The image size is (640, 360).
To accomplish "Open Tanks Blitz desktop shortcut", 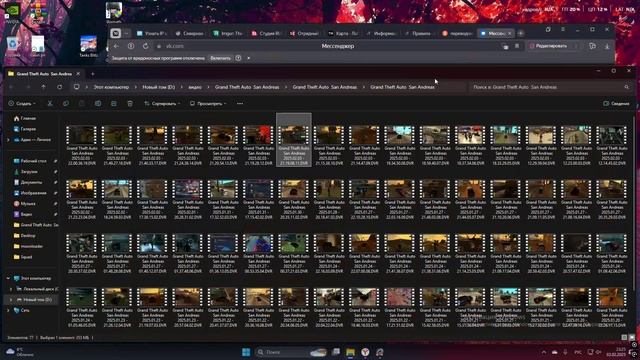I will 89,46.
